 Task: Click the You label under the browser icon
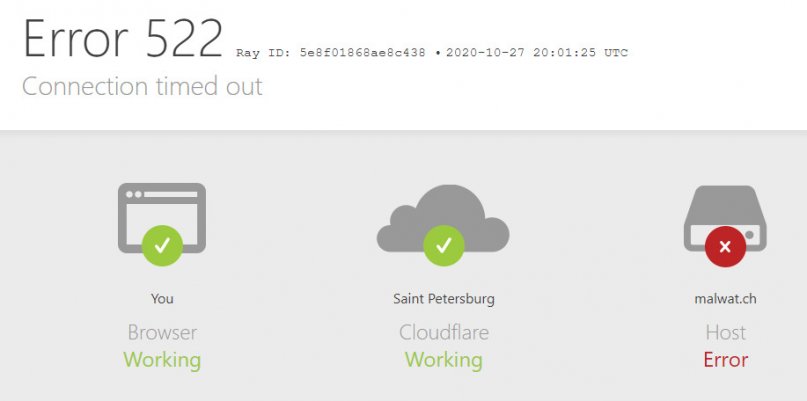[x=162, y=299]
